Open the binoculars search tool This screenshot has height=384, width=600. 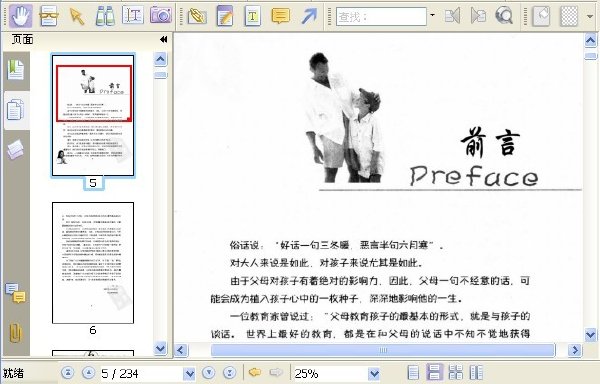click(x=105, y=16)
